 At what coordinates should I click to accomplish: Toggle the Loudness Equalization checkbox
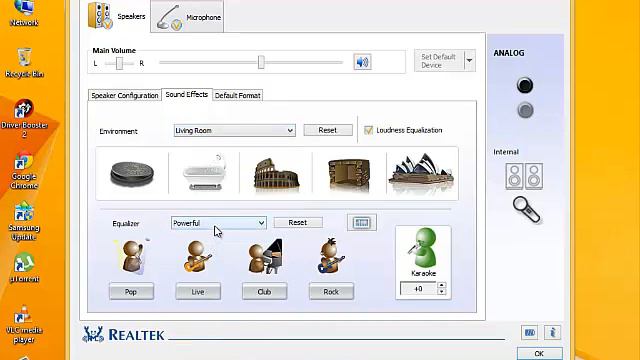point(369,130)
